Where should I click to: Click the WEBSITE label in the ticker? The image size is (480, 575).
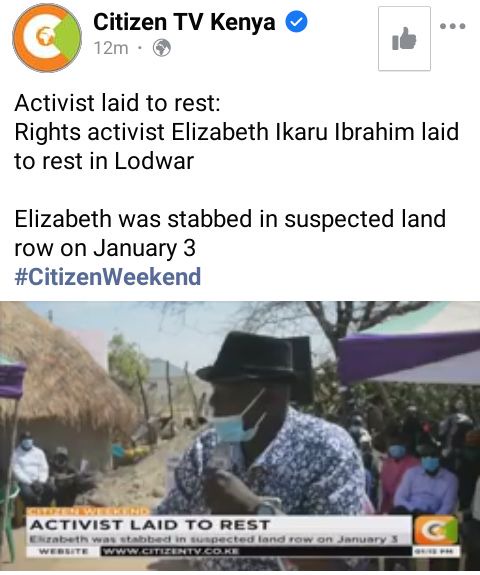click(64, 551)
